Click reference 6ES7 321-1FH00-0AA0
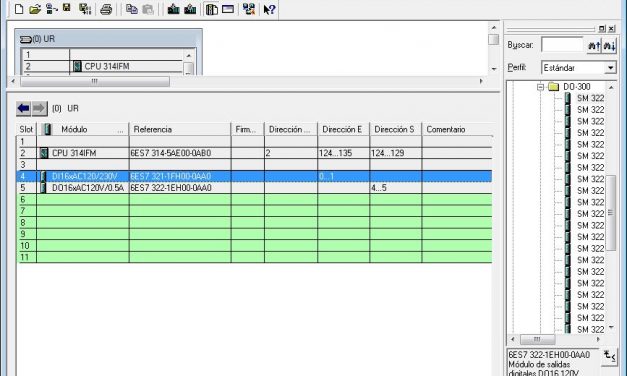Screen dimensions: 627x376 [171, 176]
